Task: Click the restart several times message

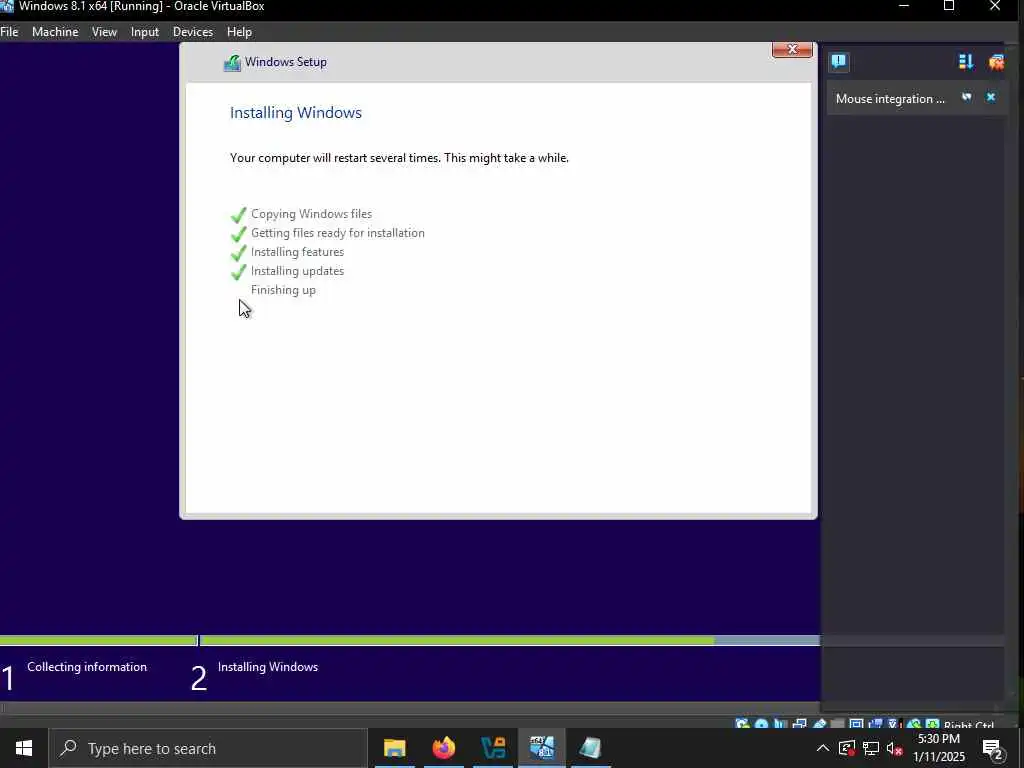Action: [399, 157]
